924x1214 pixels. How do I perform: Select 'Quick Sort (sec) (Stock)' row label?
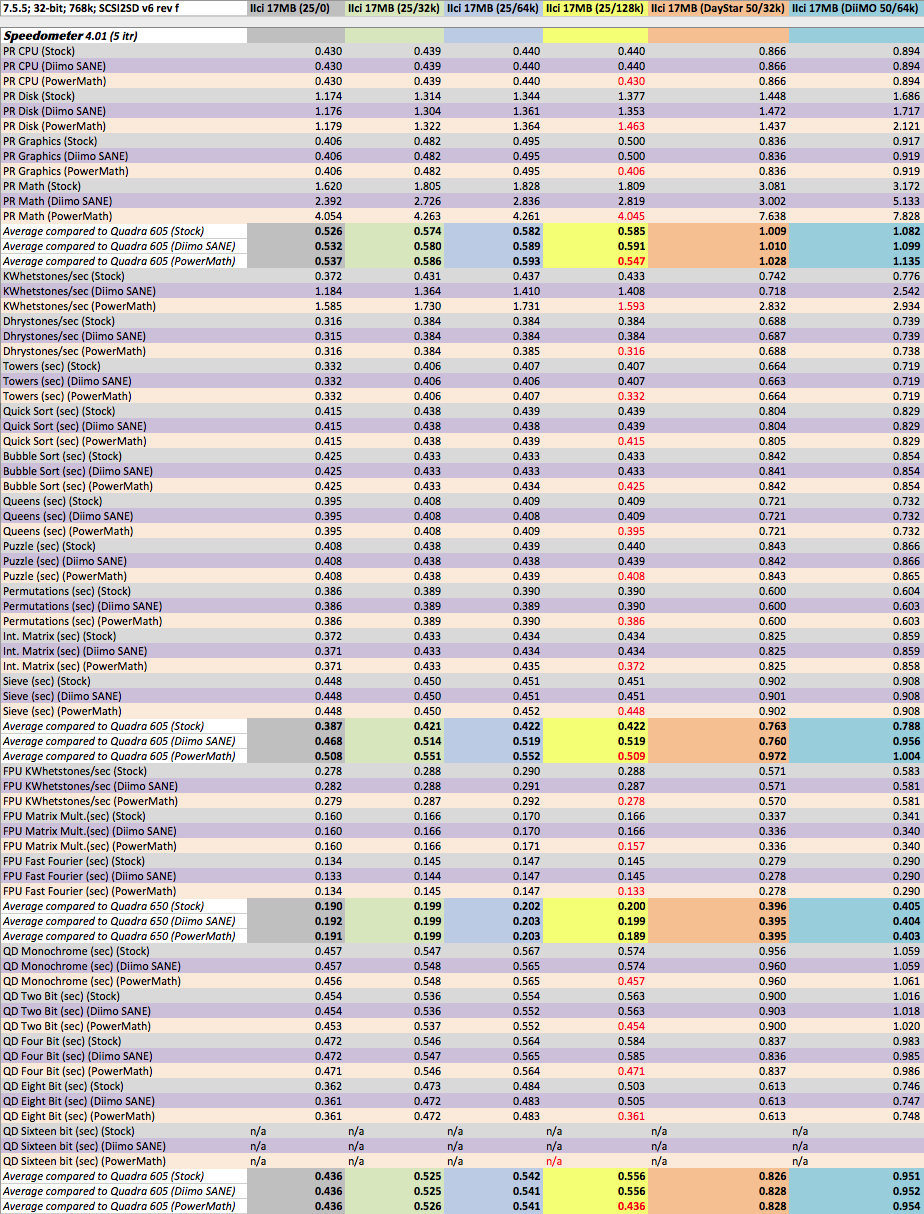tap(59, 410)
